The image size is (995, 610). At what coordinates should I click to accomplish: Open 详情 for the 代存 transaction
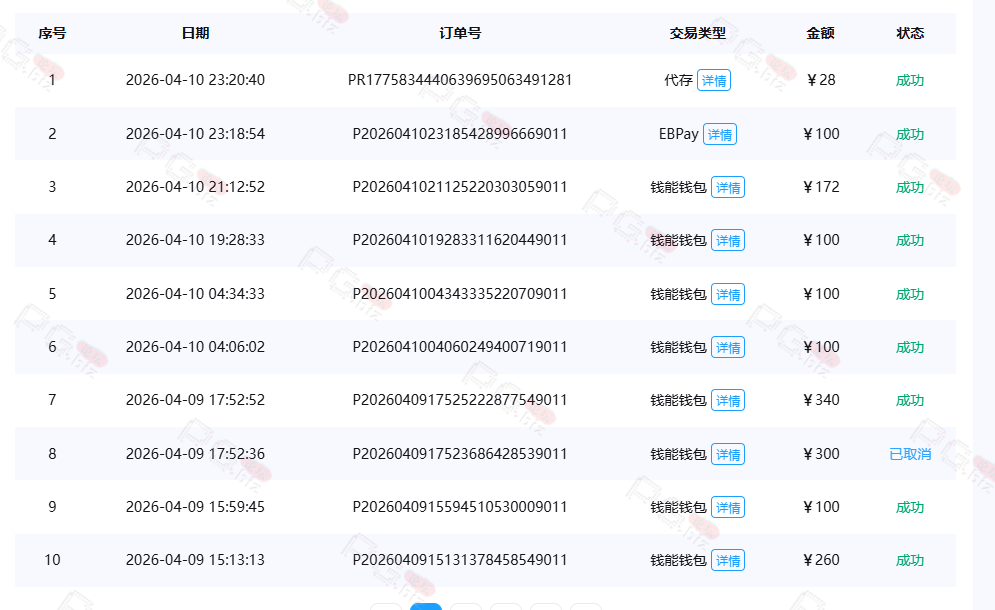point(713,81)
